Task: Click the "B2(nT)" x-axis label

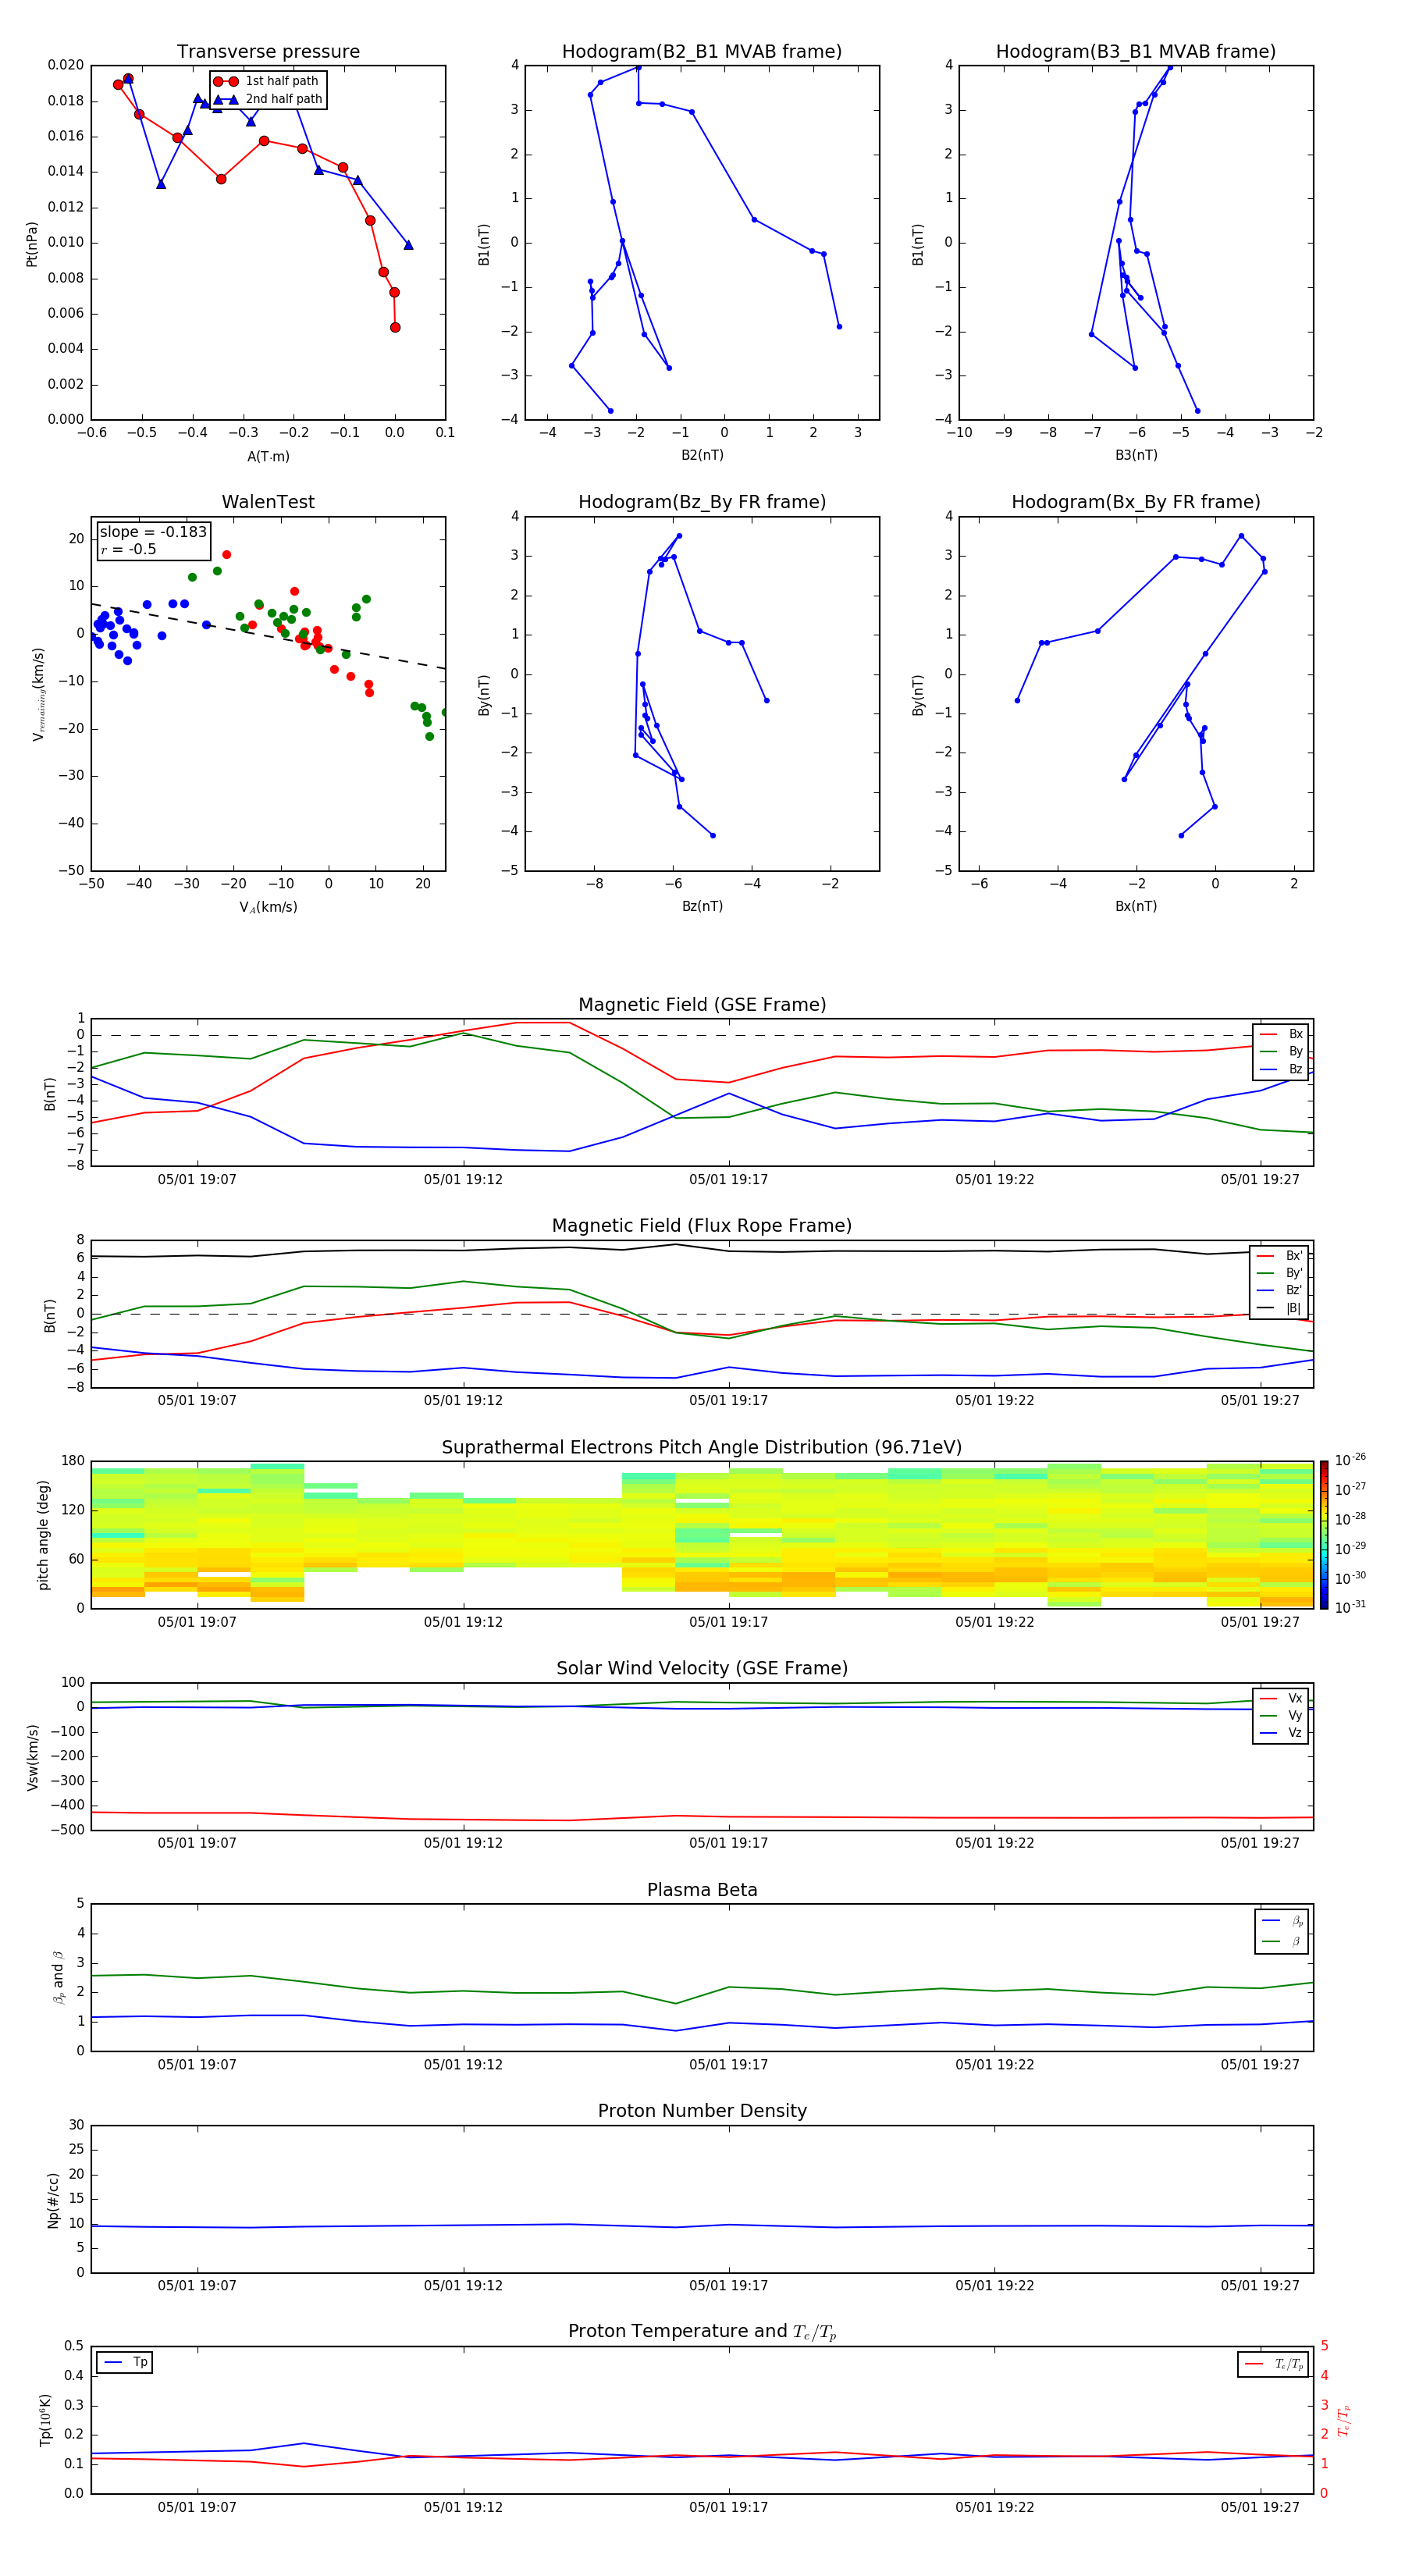Action: click(x=702, y=455)
